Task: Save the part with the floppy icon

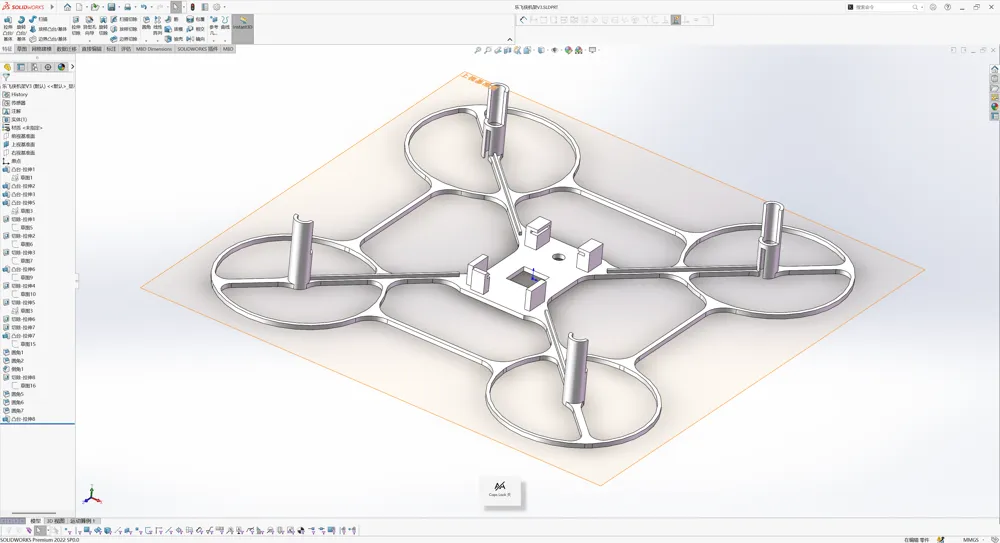Action: (111, 7)
